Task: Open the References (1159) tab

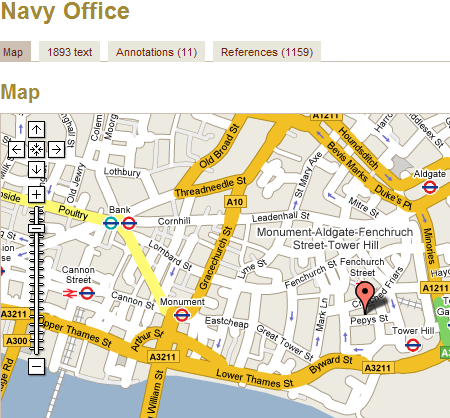Action: (x=267, y=52)
